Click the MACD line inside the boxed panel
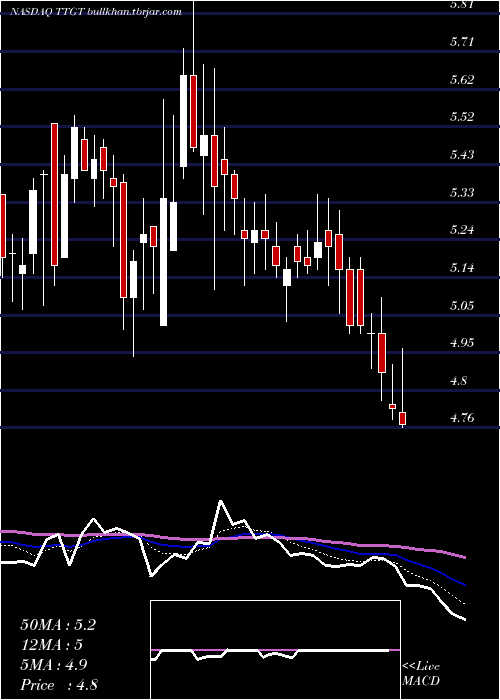The height and width of the screenshot is (700, 500). click(x=270, y=653)
